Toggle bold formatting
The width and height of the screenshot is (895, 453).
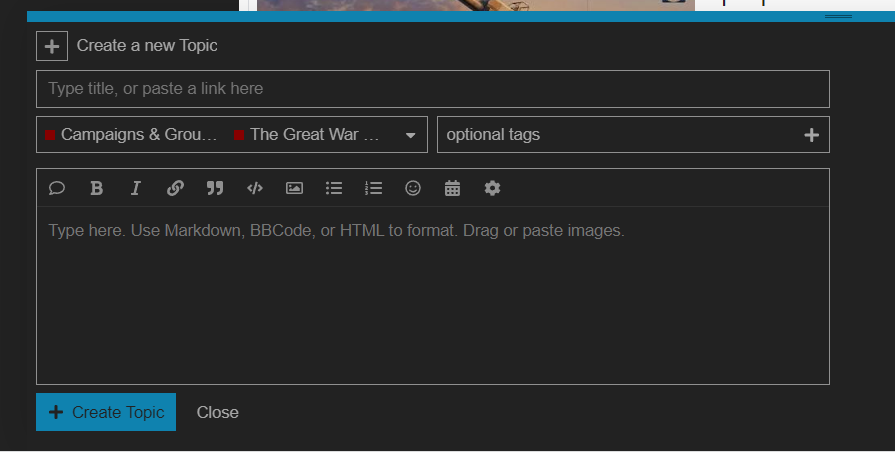pos(96,188)
